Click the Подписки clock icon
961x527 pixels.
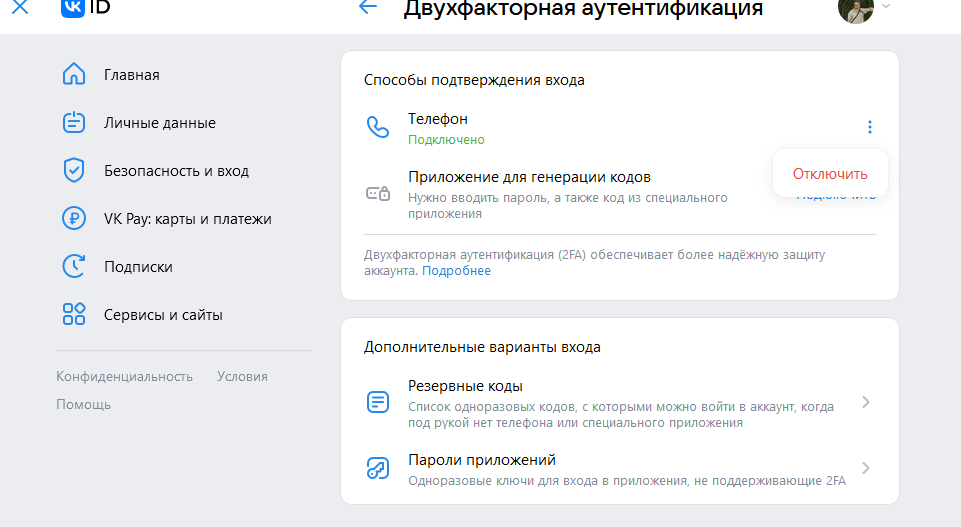tap(74, 267)
